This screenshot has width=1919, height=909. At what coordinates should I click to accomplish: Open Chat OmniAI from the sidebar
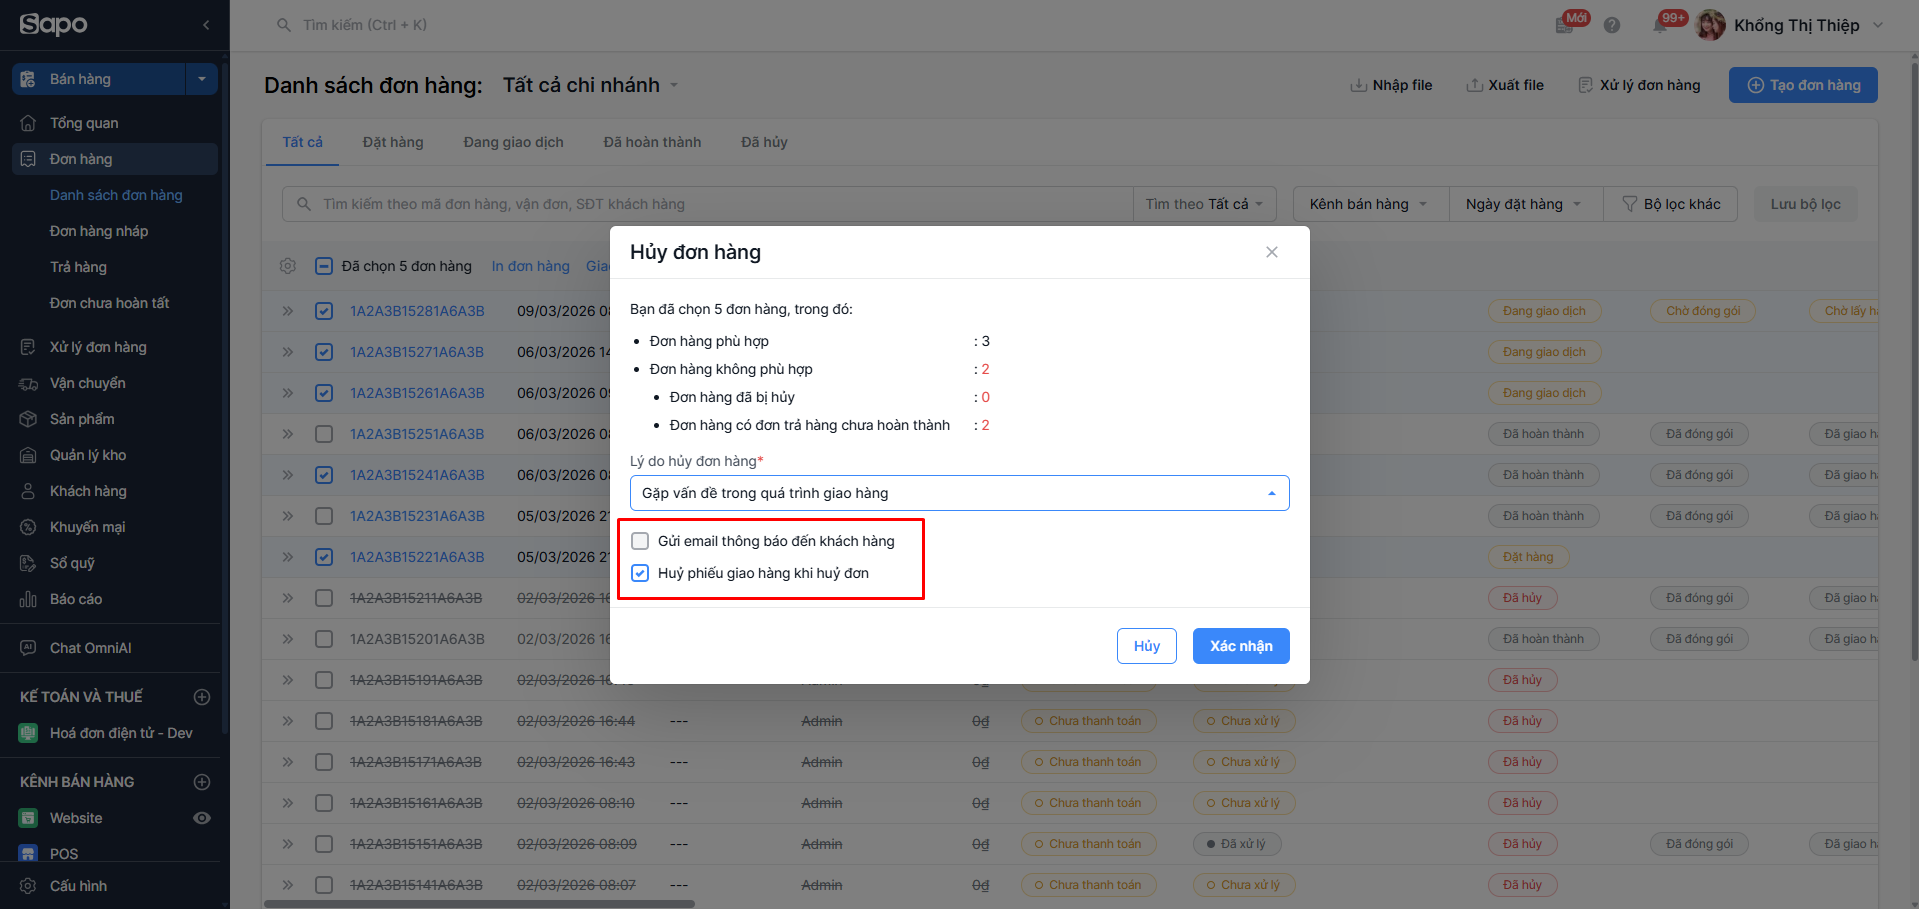[x=90, y=648]
